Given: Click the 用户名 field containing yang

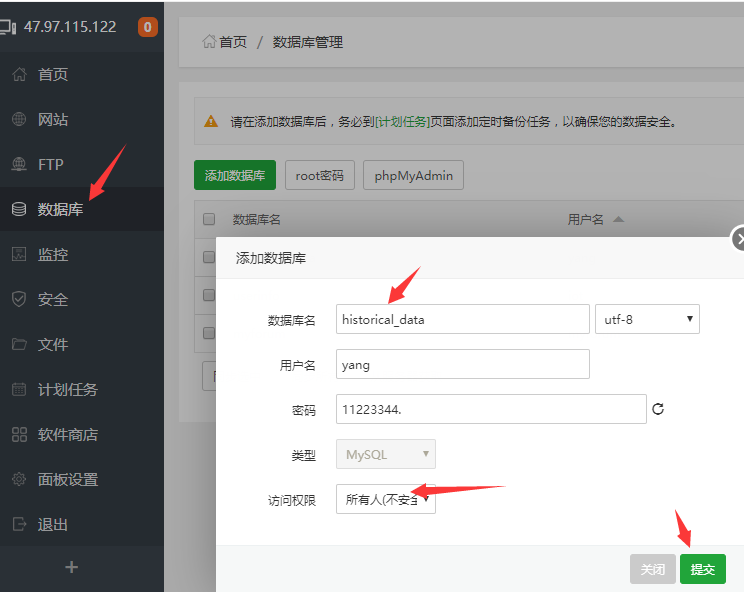Looking at the screenshot, I should point(463,364).
